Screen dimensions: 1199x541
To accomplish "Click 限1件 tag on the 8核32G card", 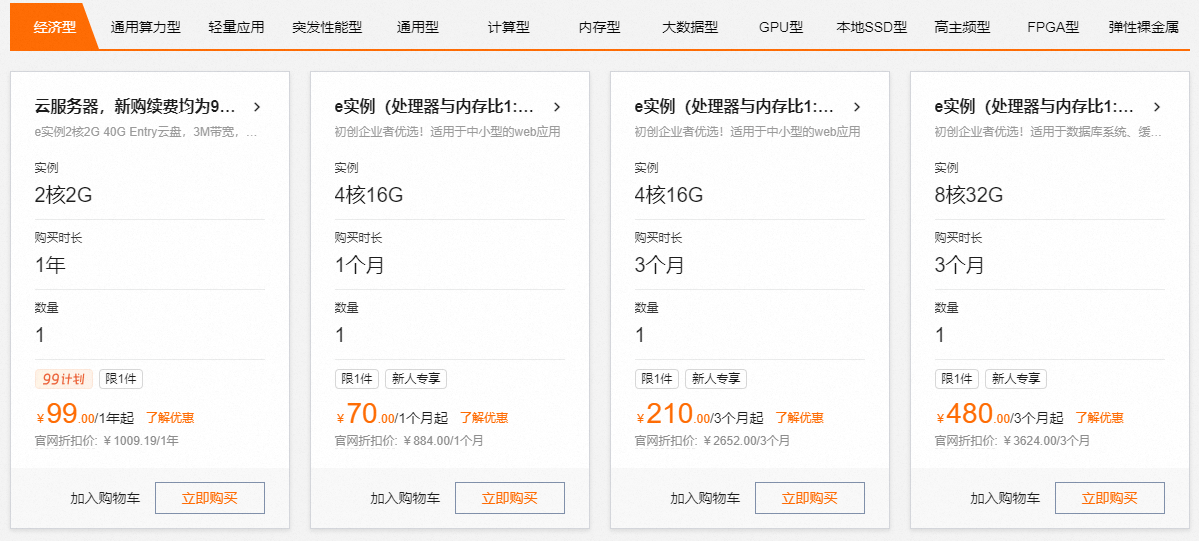I will 957,378.
